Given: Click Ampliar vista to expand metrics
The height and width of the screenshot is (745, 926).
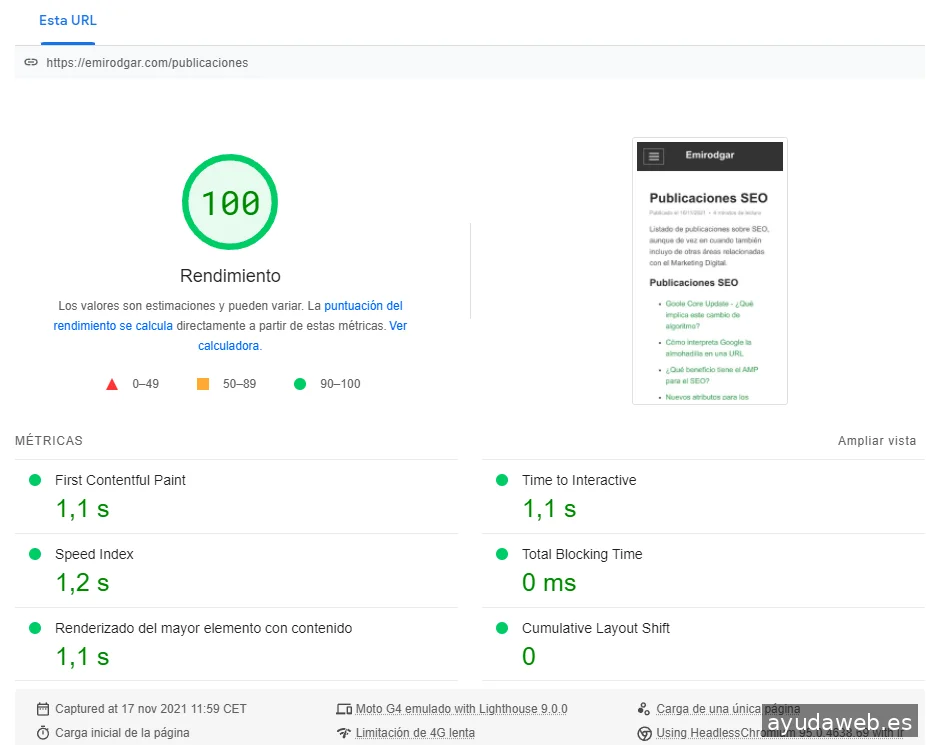Looking at the screenshot, I should point(876,441).
